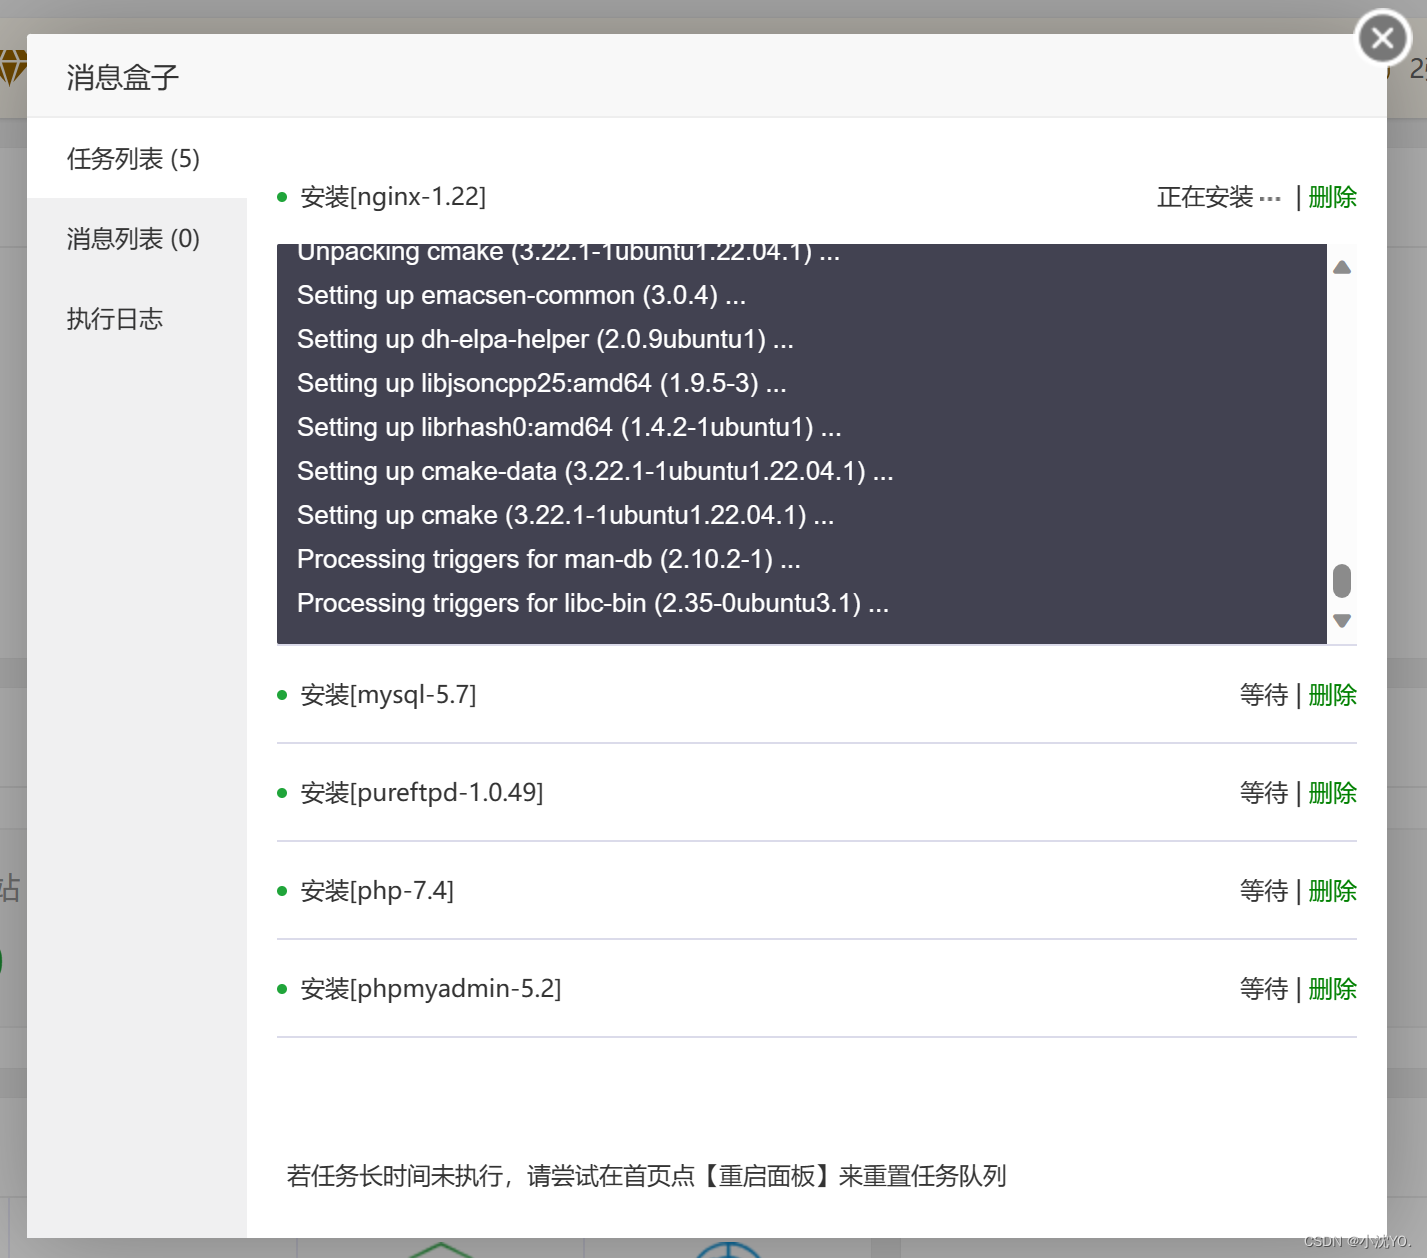
Task: Select the 安装[phpmyadmin-5.2] task title
Action: pos(431,989)
